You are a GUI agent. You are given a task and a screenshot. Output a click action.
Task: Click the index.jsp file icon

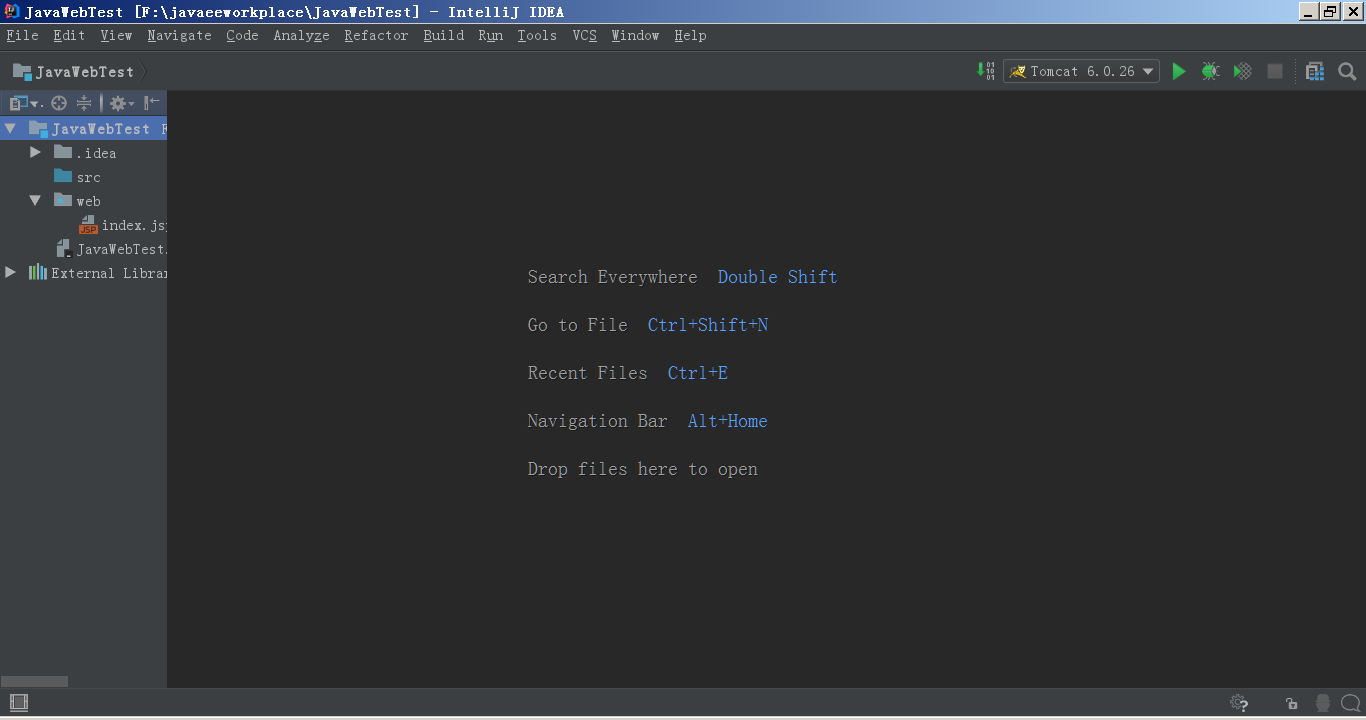(88, 225)
